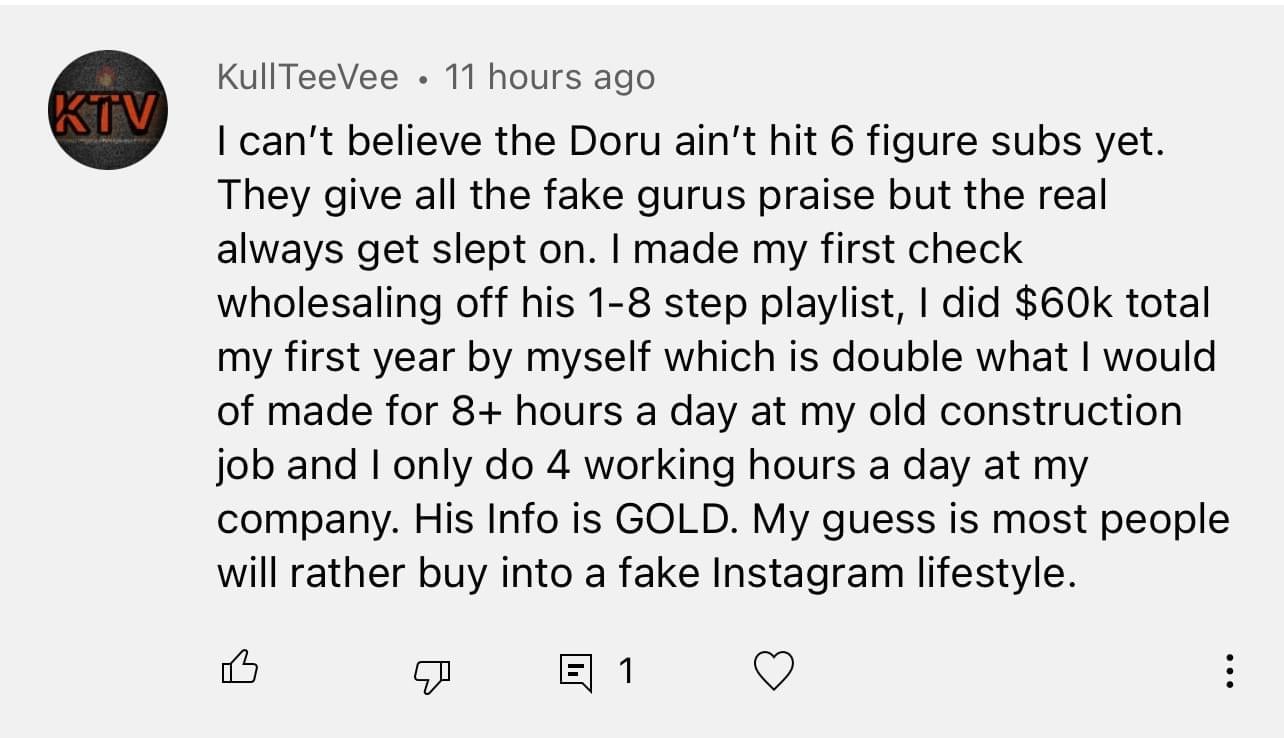Dislike the comment with thumbs-down icon

[x=431, y=674]
